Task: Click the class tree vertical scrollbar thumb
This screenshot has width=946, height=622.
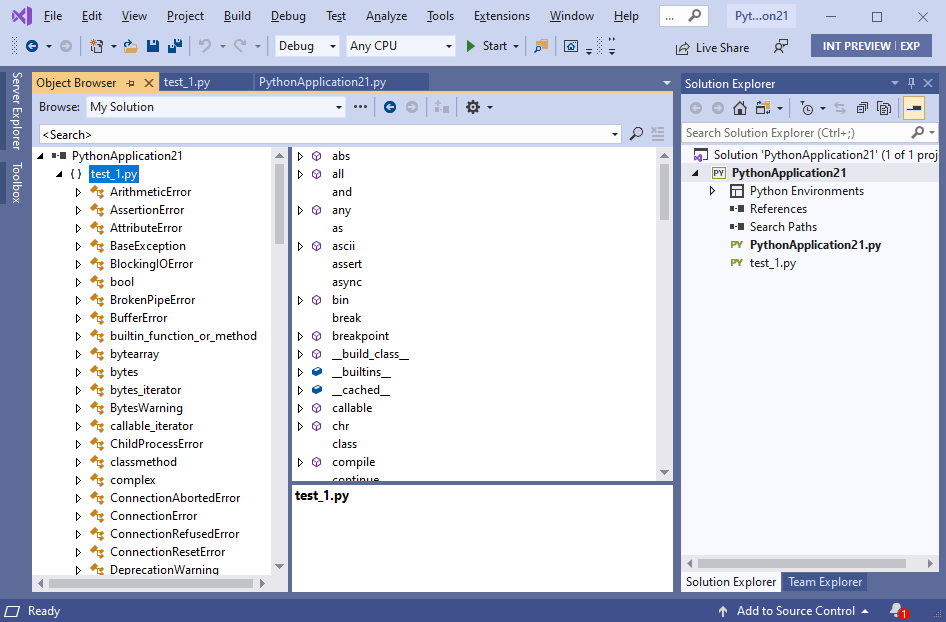Action: click(x=279, y=203)
